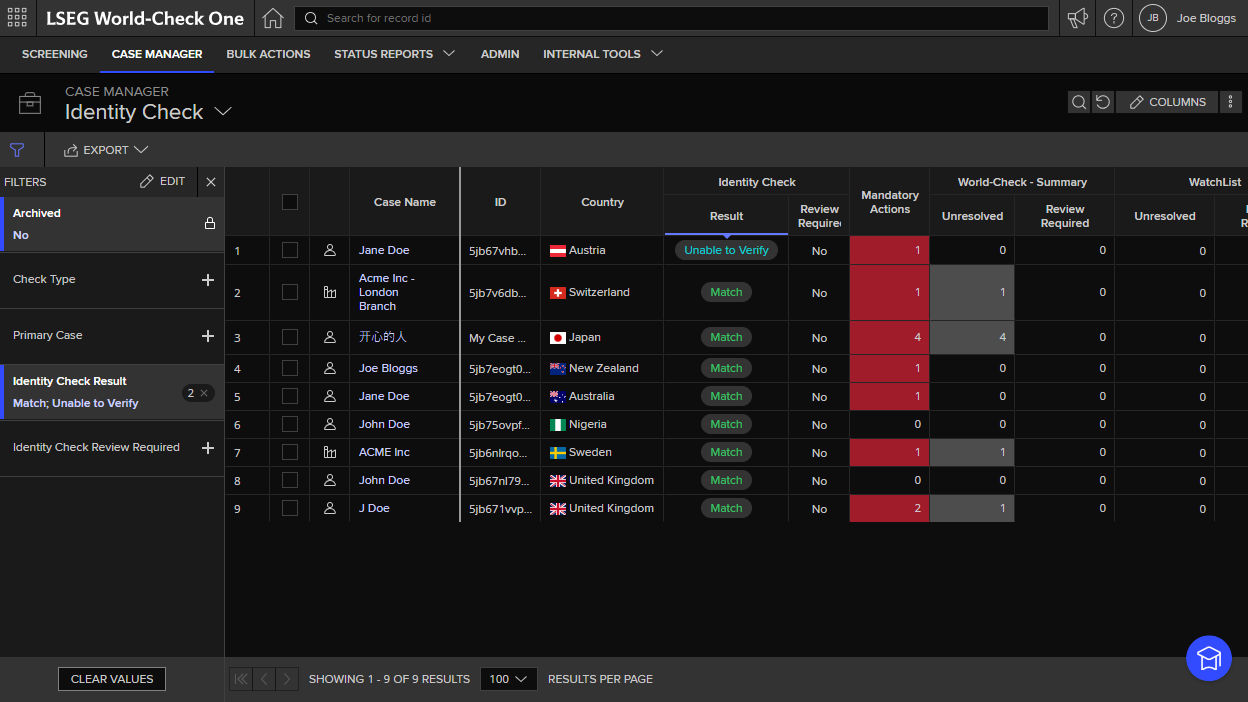The width and height of the screenshot is (1248, 702).
Task: Expand the Export dropdown
Action: 105,149
